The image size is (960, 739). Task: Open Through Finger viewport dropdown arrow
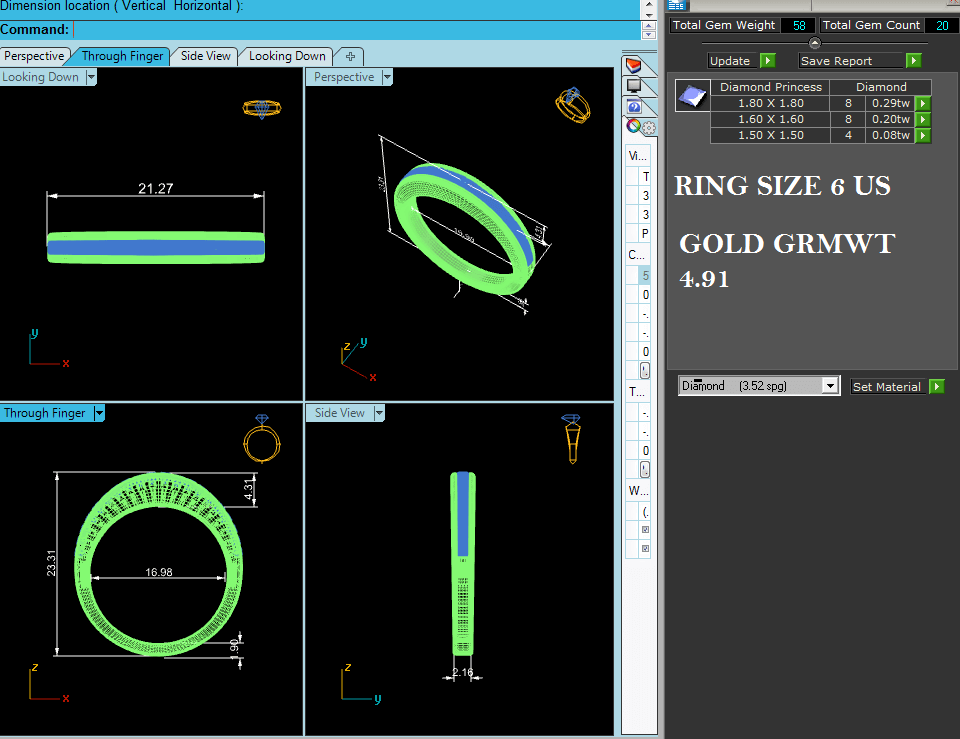99,413
